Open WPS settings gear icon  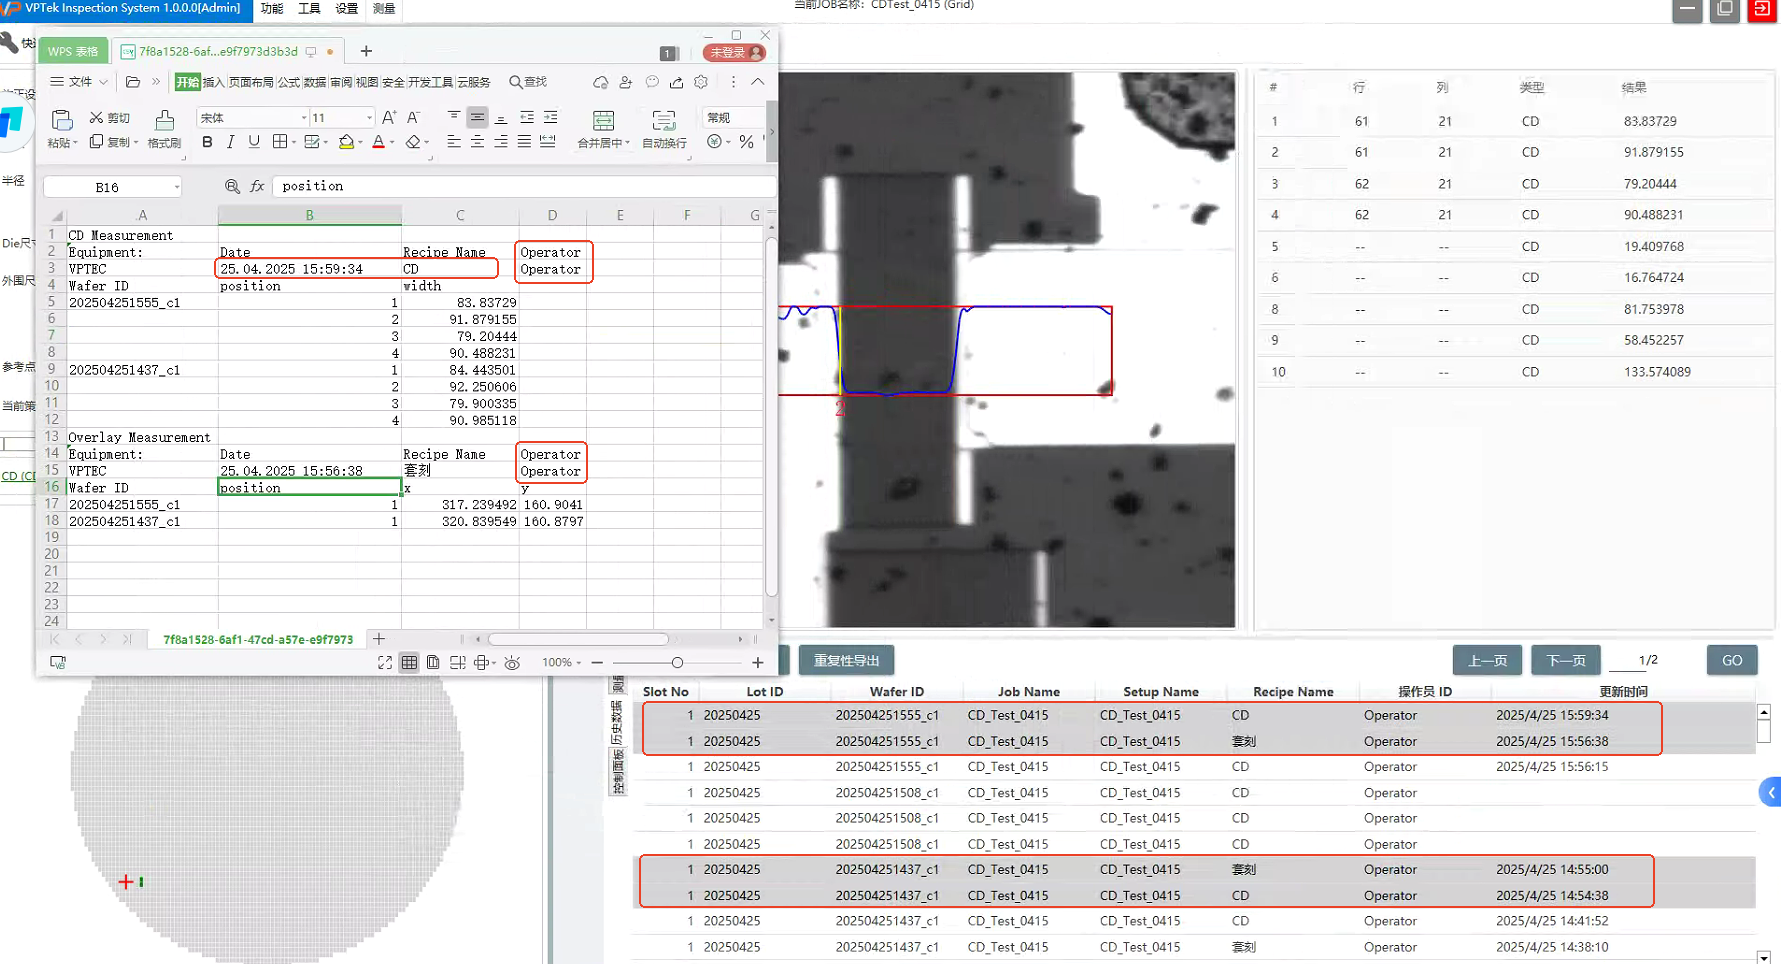(701, 82)
